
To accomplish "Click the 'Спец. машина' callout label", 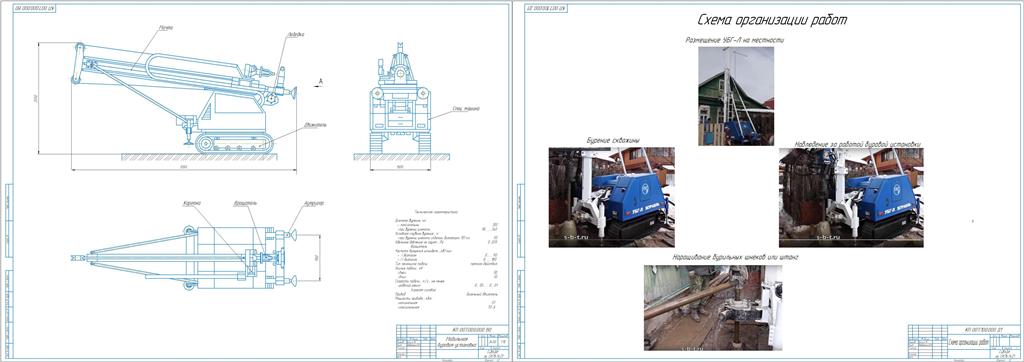I will coord(466,108).
